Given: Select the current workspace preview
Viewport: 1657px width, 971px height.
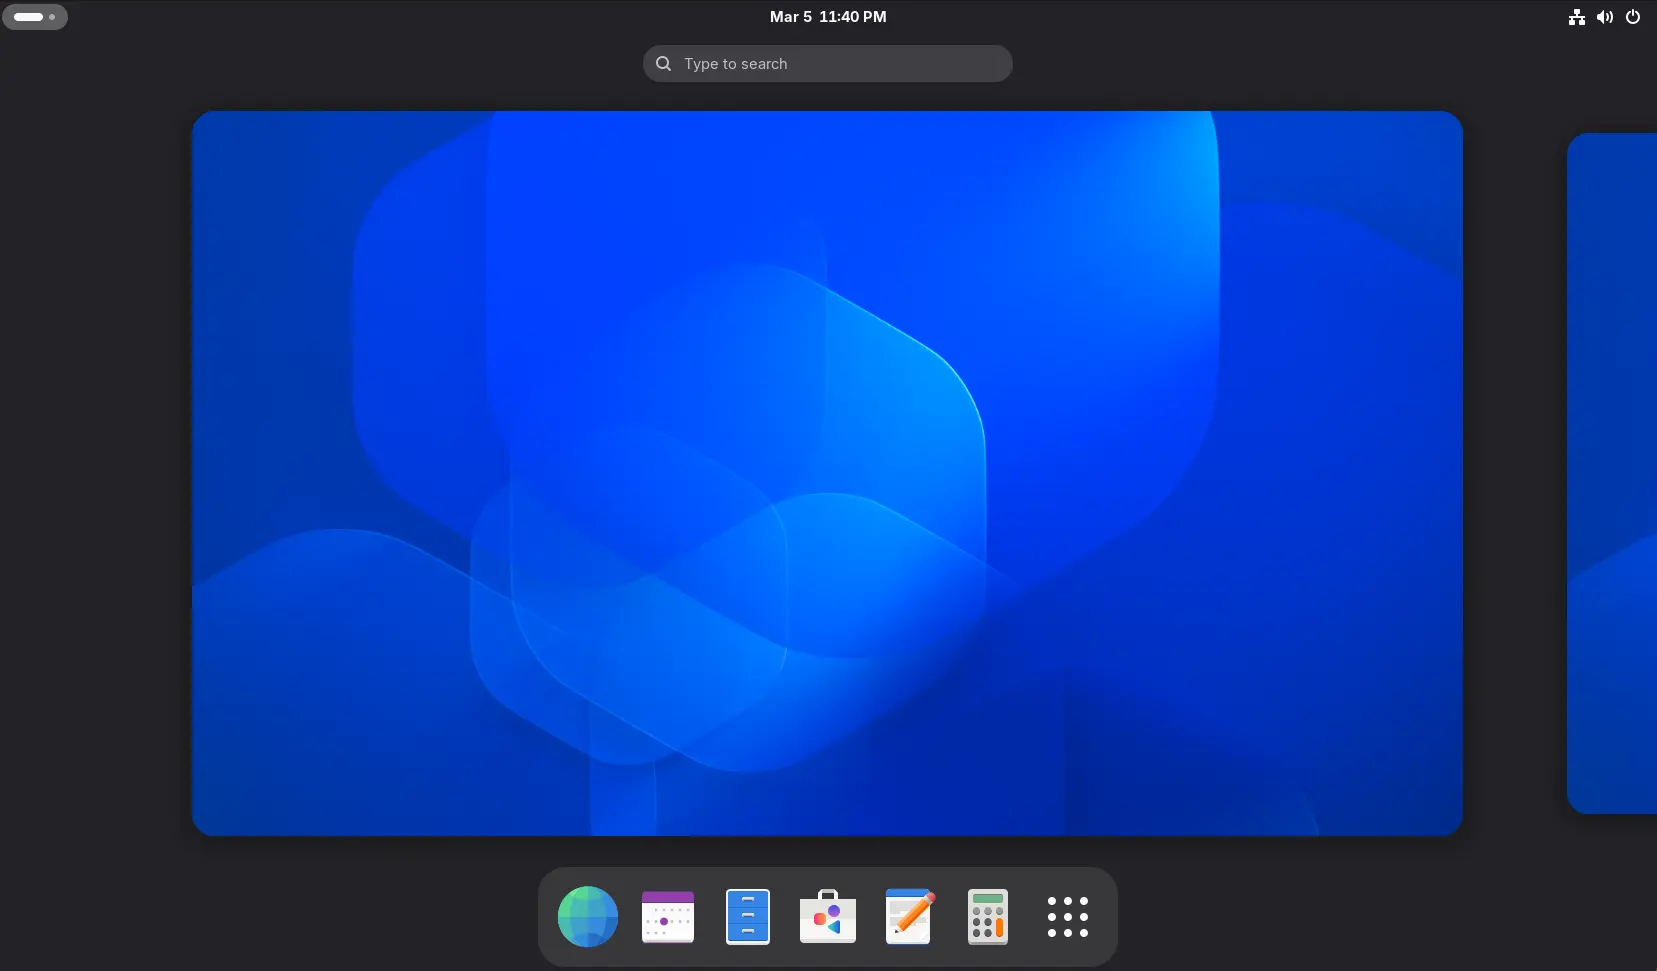Looking at the screenshot, I should [826, 473].
